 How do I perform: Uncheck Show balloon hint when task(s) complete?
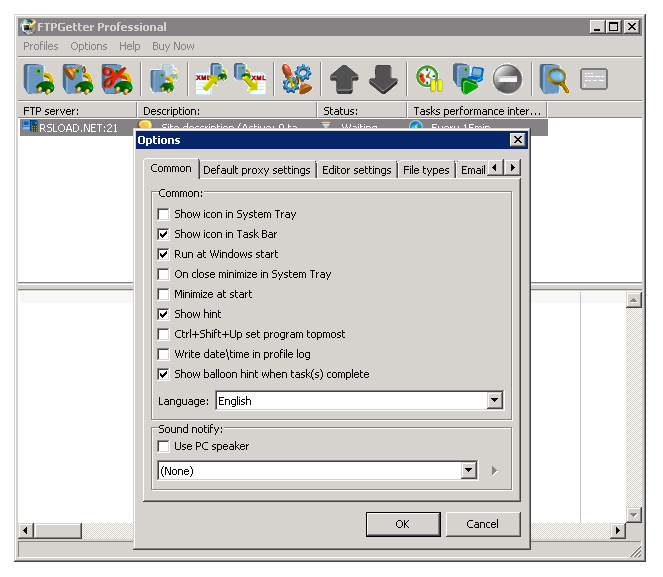[x=163, y=374]
